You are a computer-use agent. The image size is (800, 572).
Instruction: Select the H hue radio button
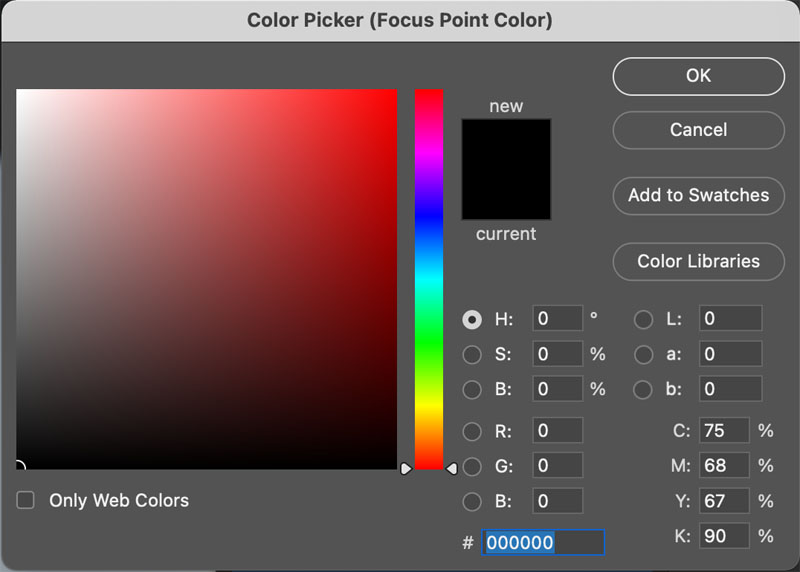(472, 319)
